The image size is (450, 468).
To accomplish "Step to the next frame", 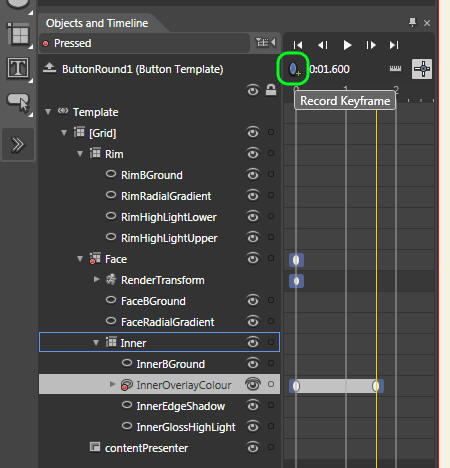I will [371, 45].
